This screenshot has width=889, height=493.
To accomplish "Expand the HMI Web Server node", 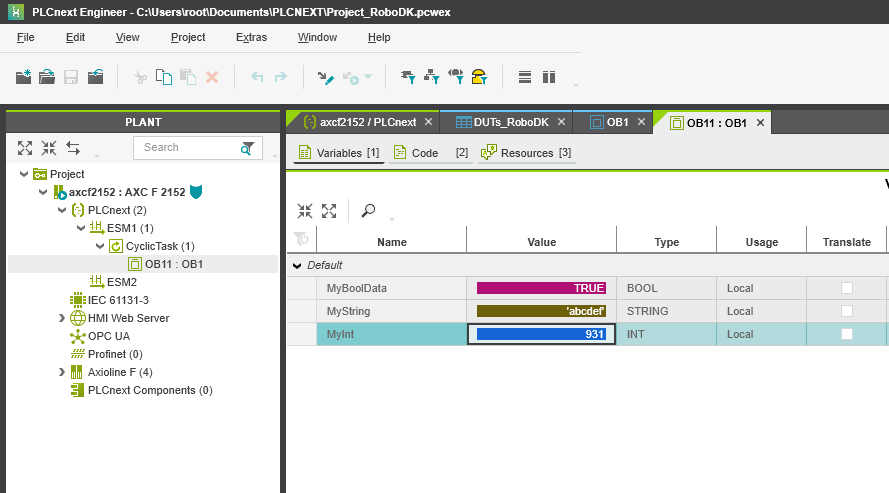I will (62, 318).
